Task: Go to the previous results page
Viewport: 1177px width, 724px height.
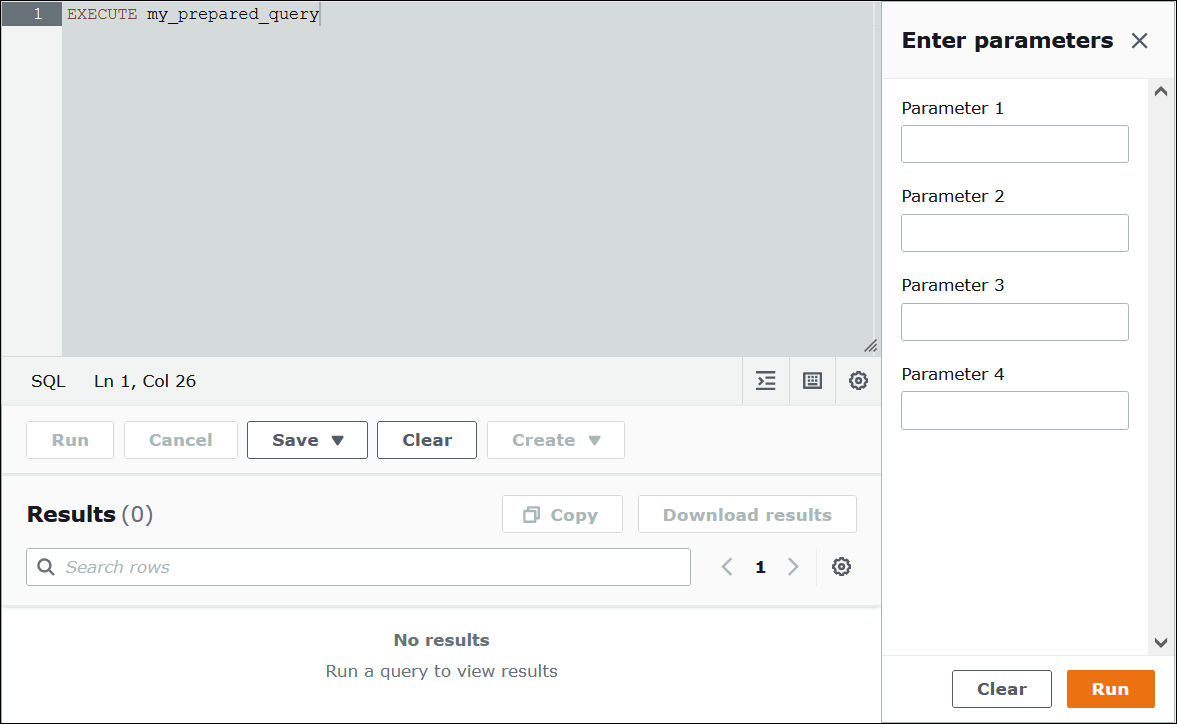Action: [x=727, y=566]
